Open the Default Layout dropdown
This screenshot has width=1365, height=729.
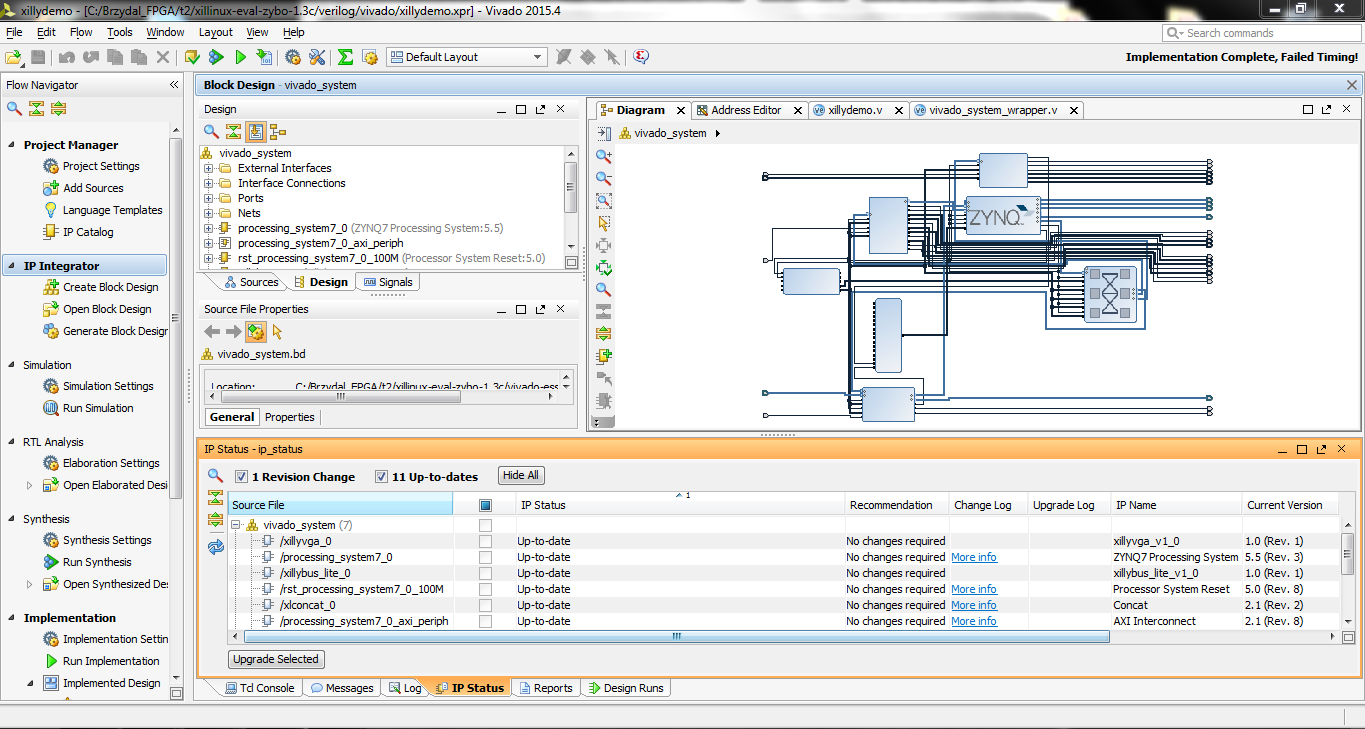pos(467,57)
